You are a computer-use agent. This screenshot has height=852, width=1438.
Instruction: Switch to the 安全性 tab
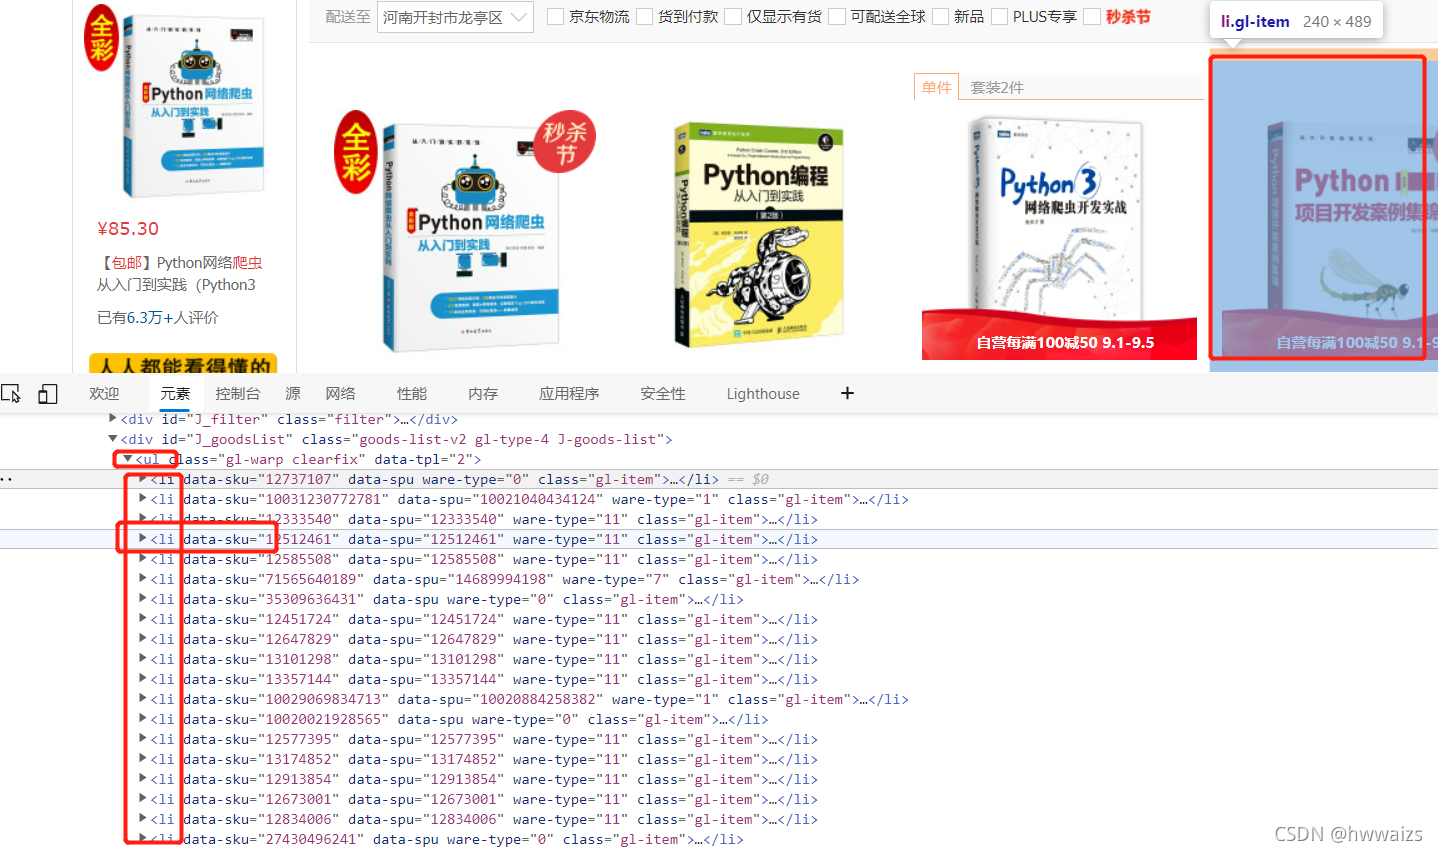[663, 393]
